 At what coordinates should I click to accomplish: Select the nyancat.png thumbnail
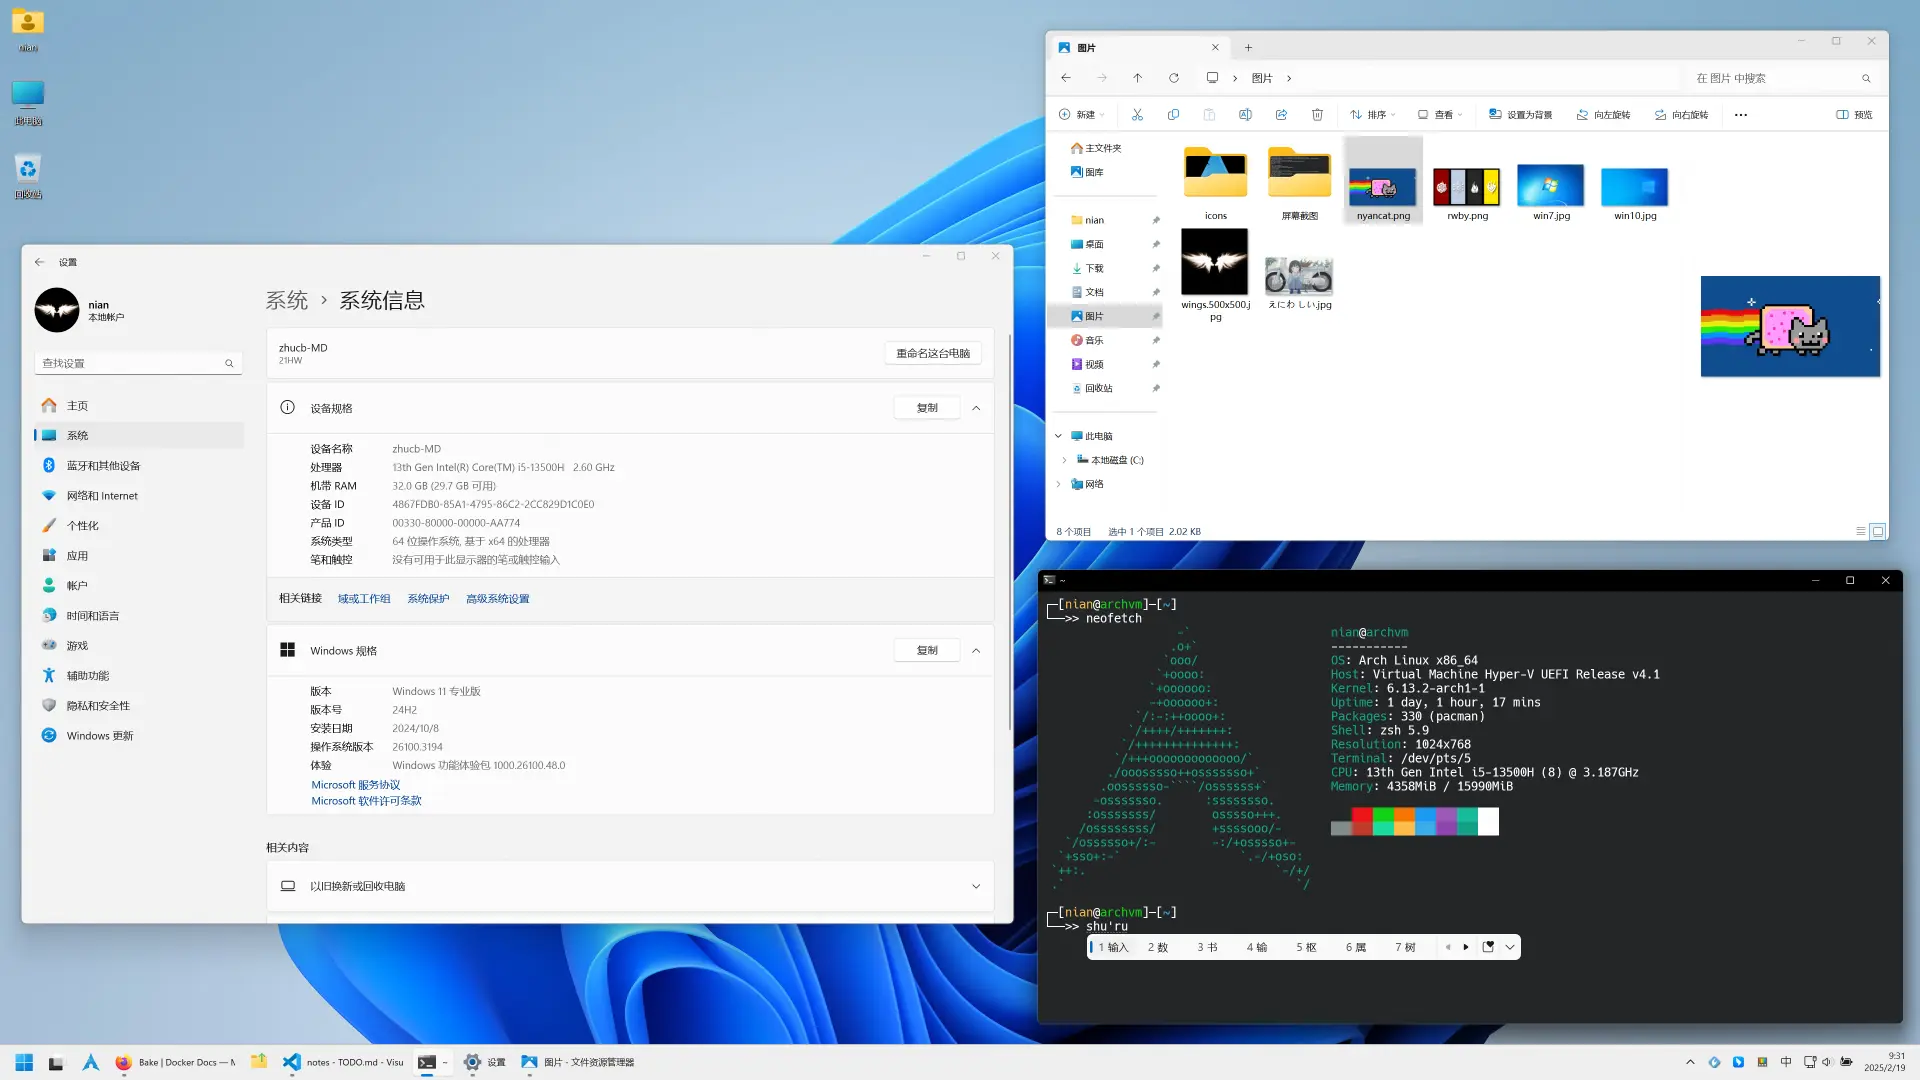tap(1383, 188)
